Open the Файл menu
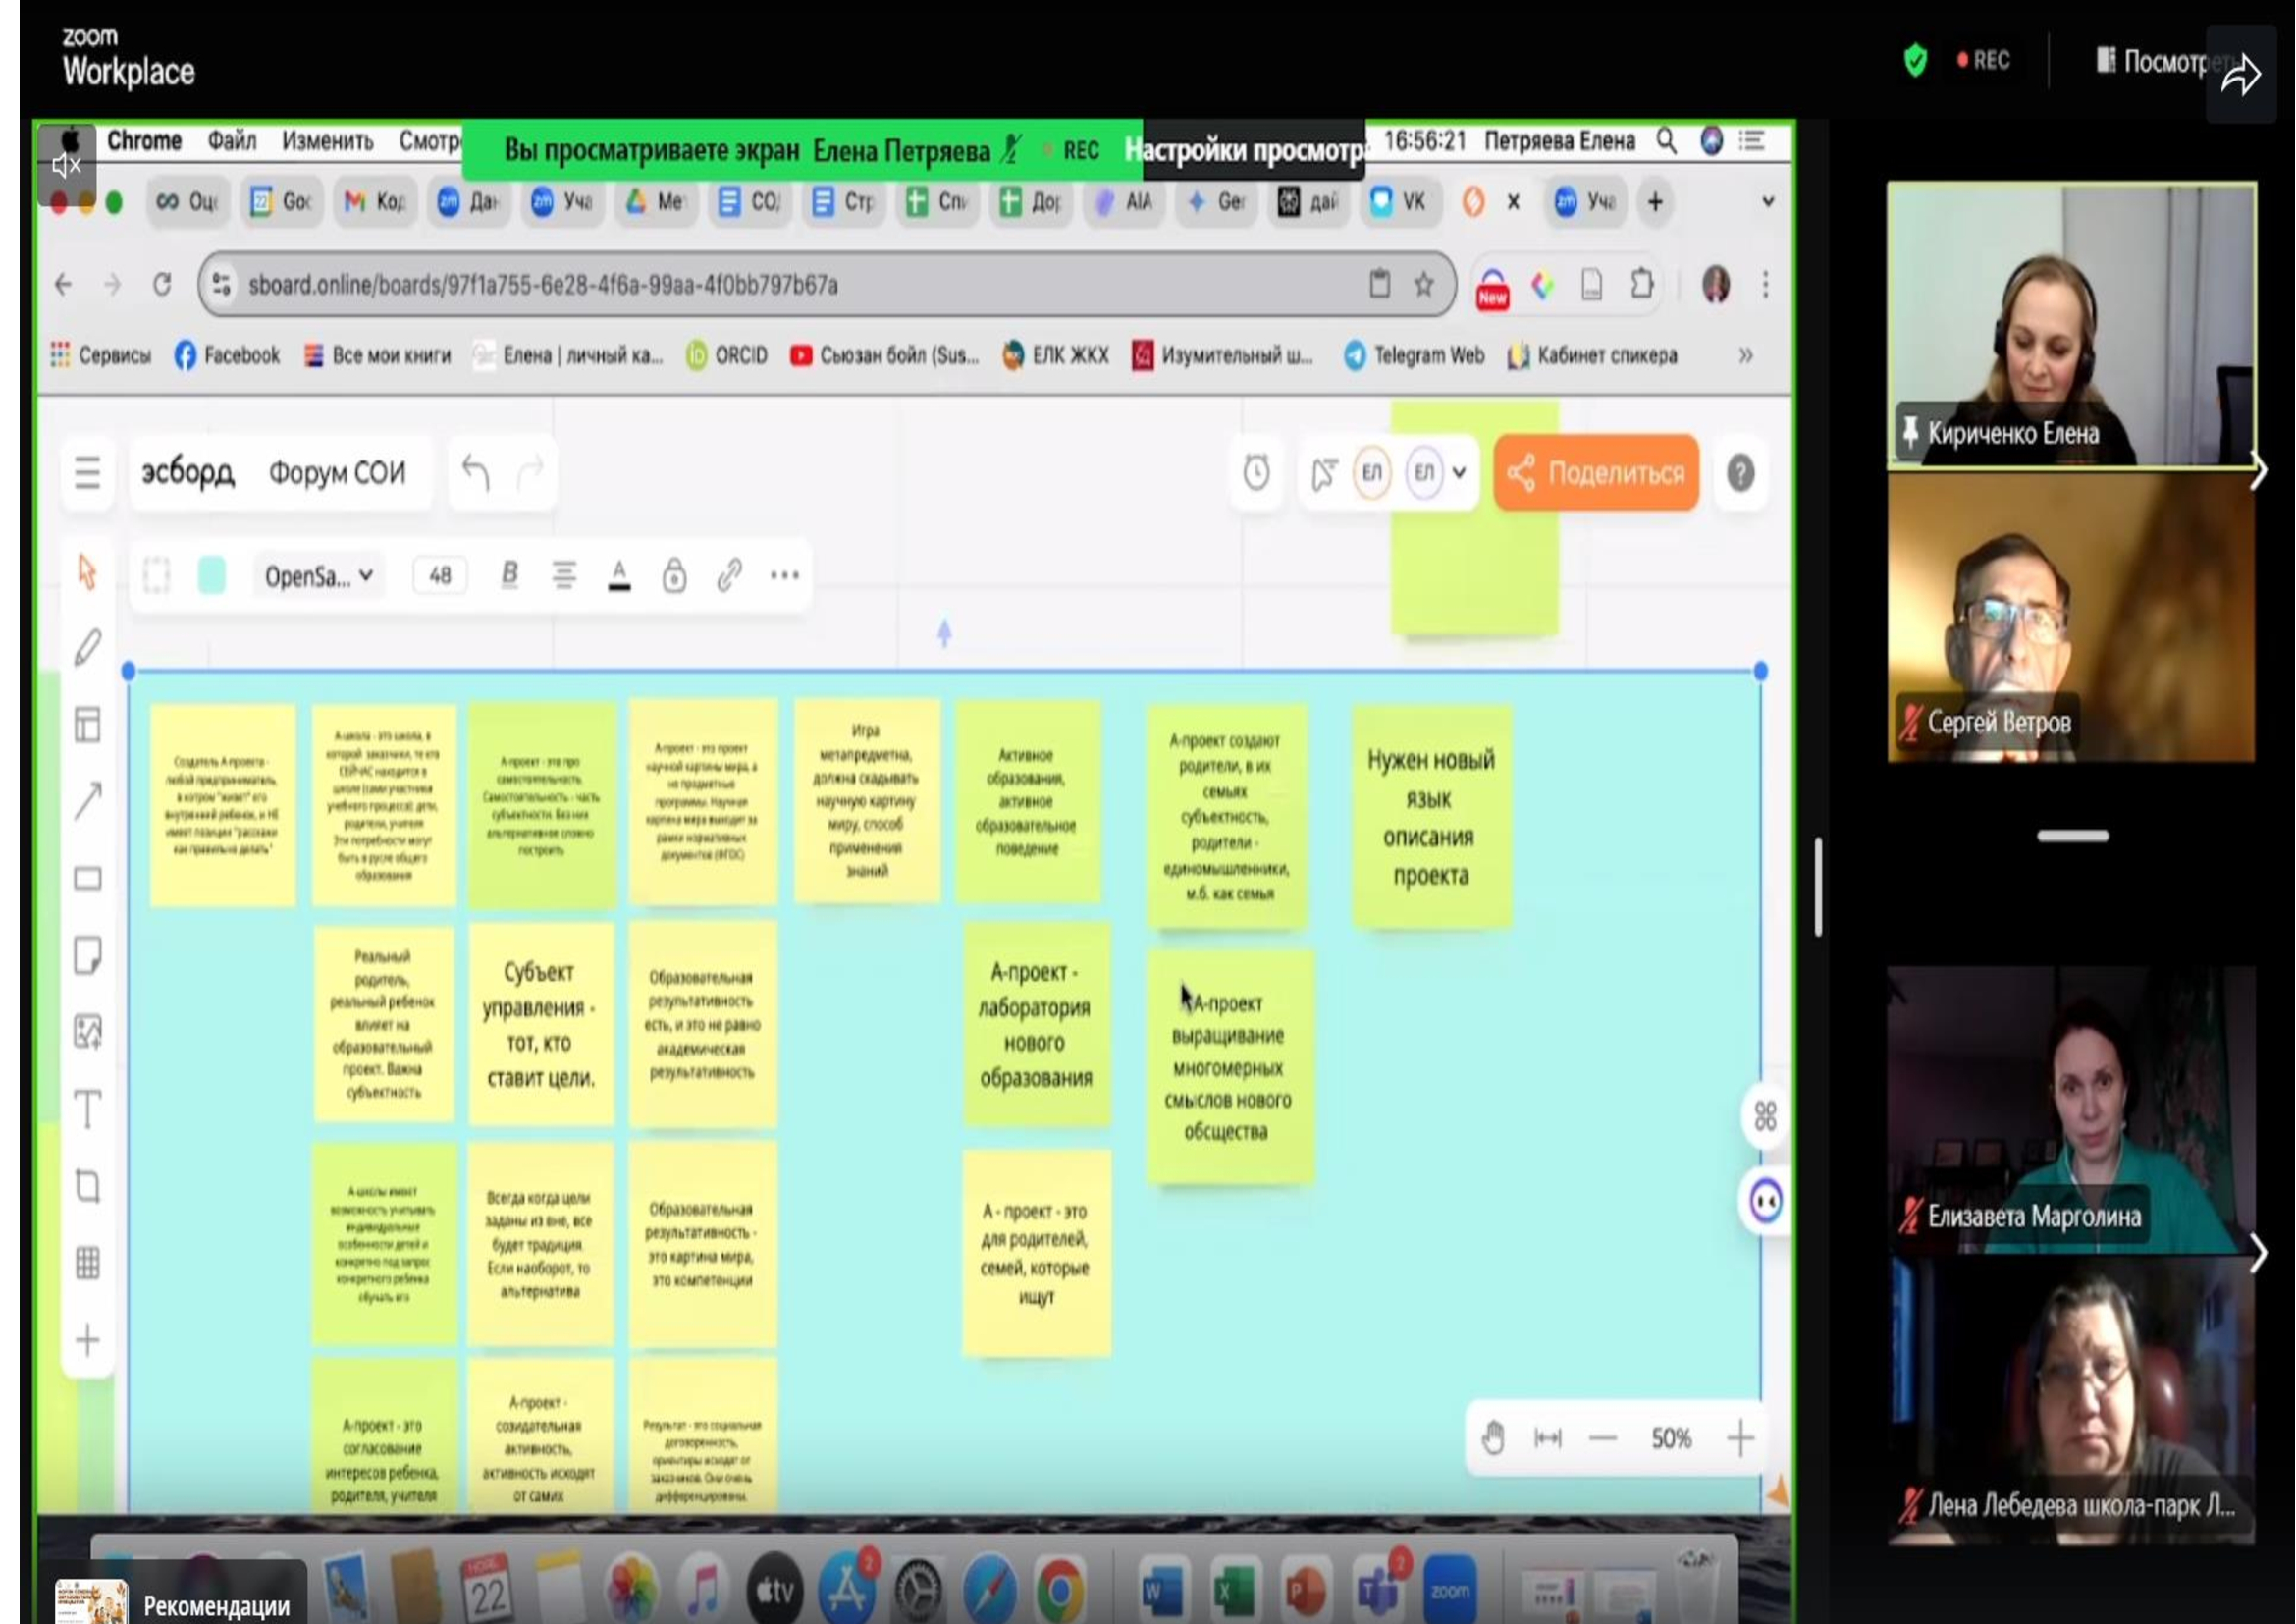The height and width of the screenshot is (1624, 2296). click(x=232, y=141)
